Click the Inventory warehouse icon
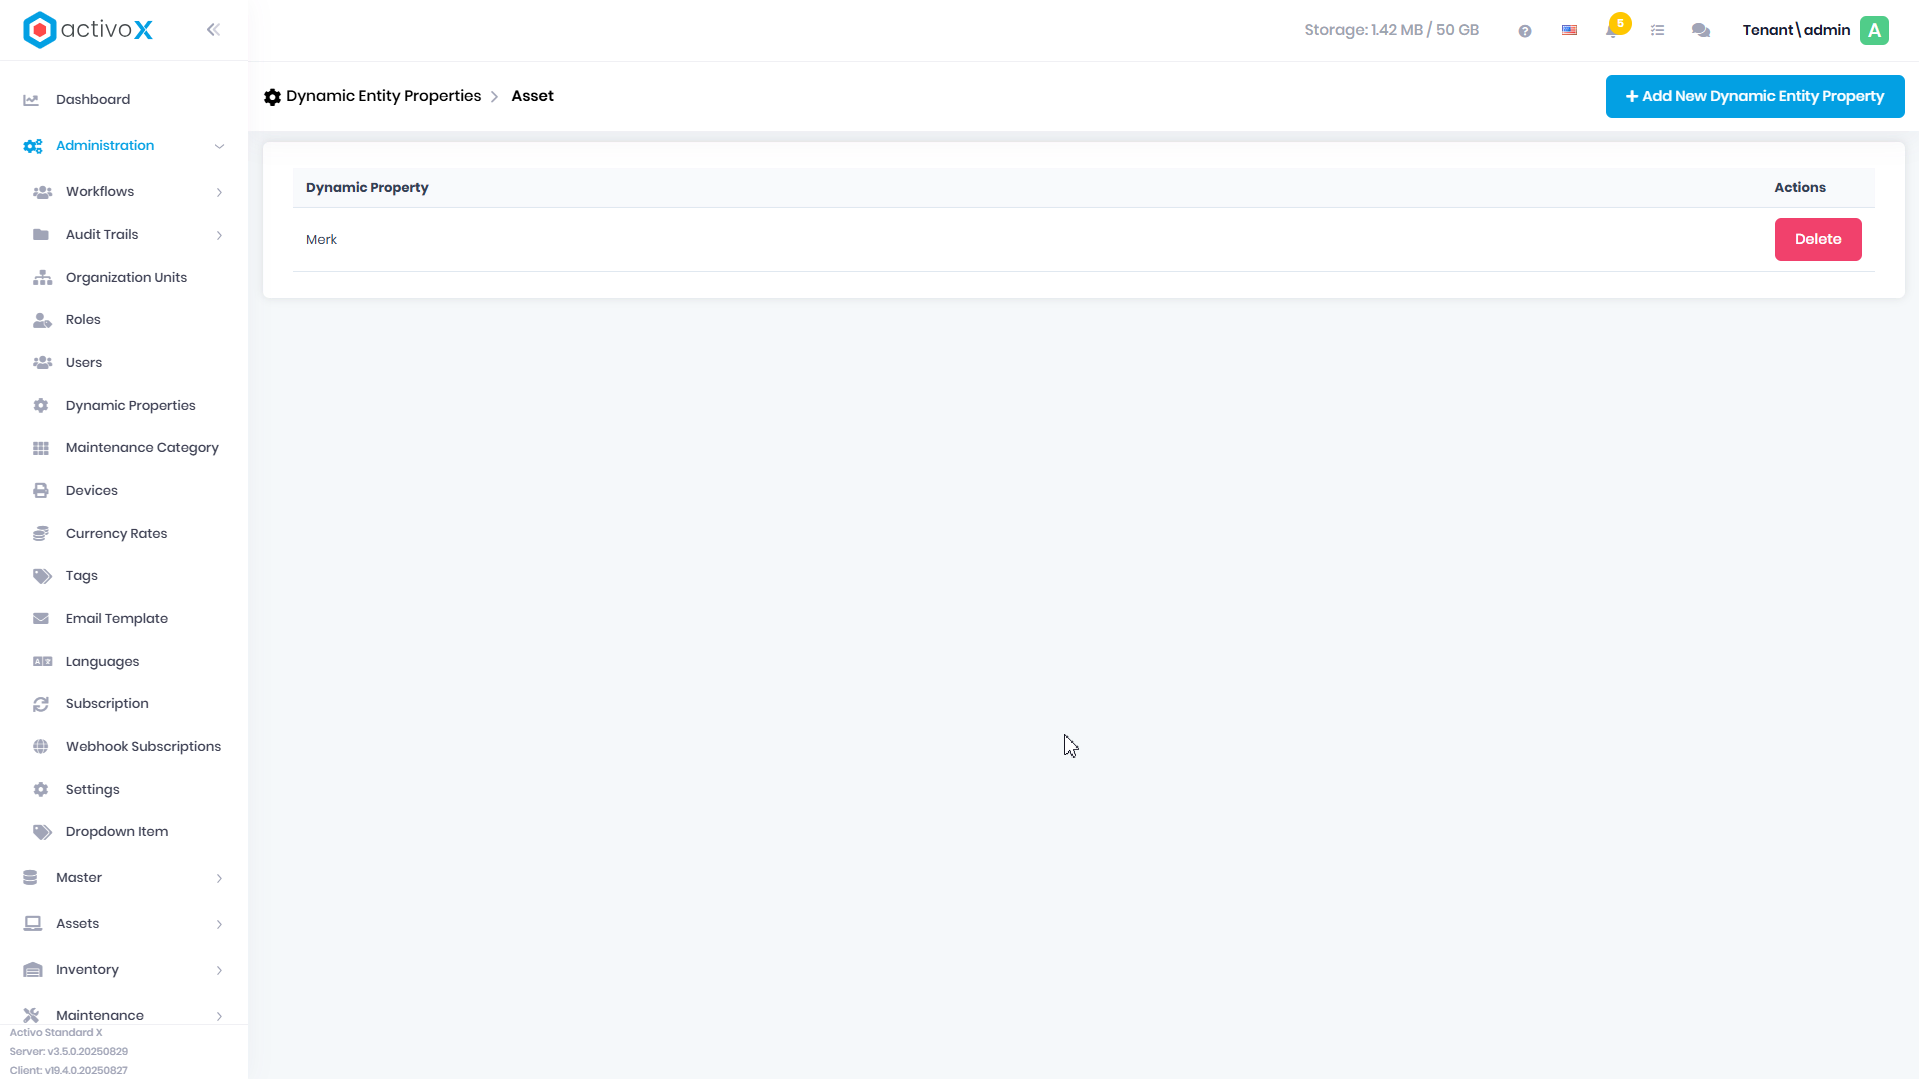The image size is (1919, 1079). tap(33, 970)
